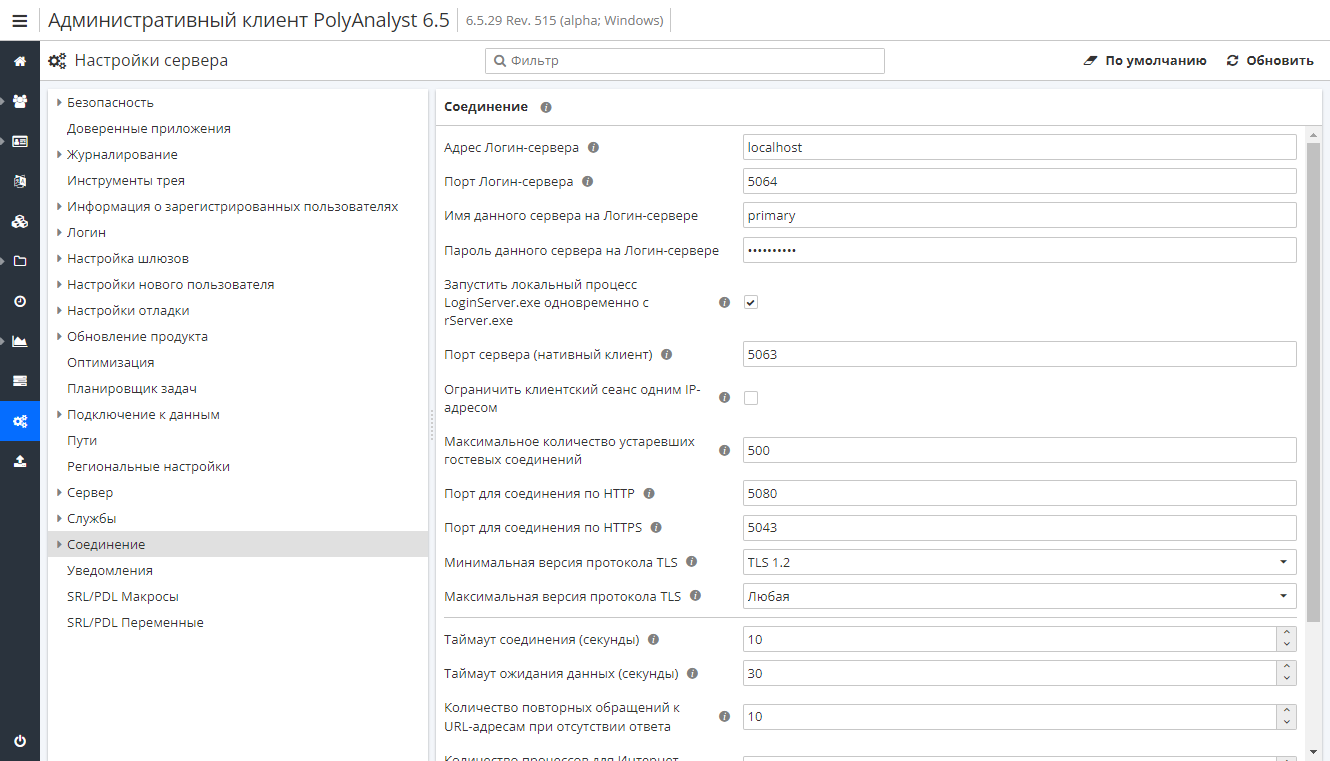The height and width of the screenshot is (761, 1330).
Task: Click the Обновить button
Action: (x=1270, y=61)
